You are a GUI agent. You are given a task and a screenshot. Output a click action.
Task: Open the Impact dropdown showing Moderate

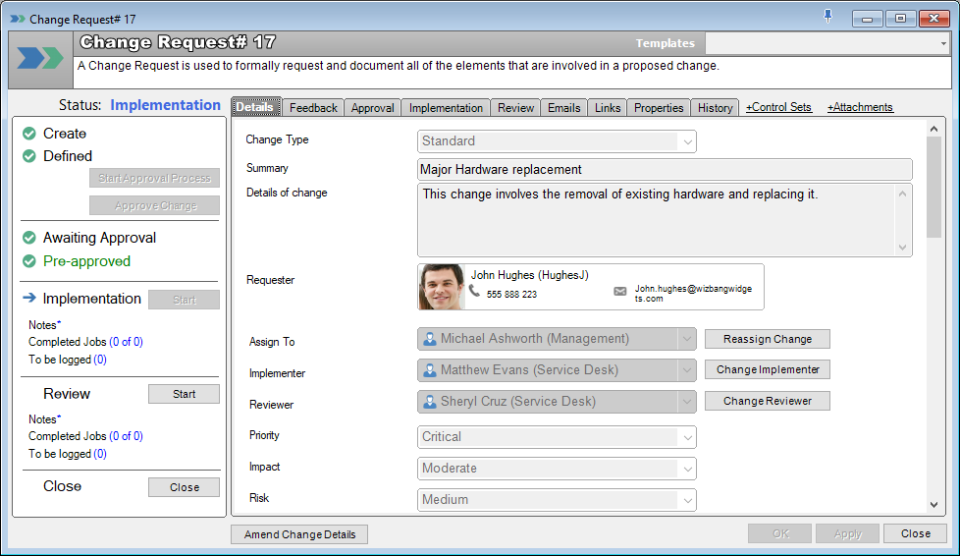[x=688, y=468]
